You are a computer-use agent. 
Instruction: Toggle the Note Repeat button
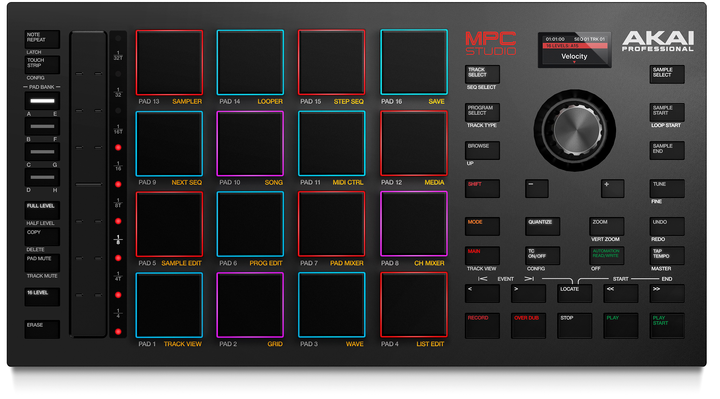pyautogui.click(x=42, y=39)
